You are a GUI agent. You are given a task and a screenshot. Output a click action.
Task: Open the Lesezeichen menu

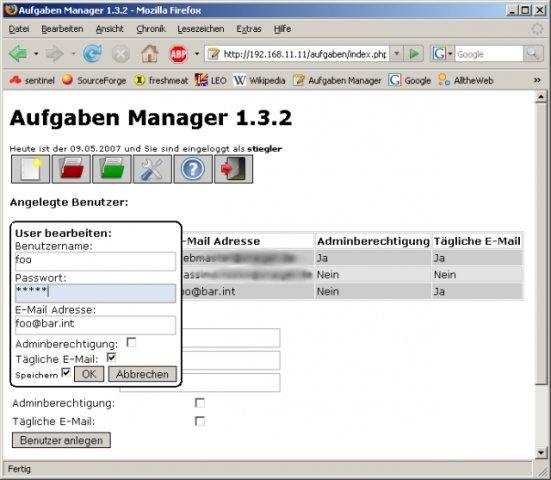(201, 29)
